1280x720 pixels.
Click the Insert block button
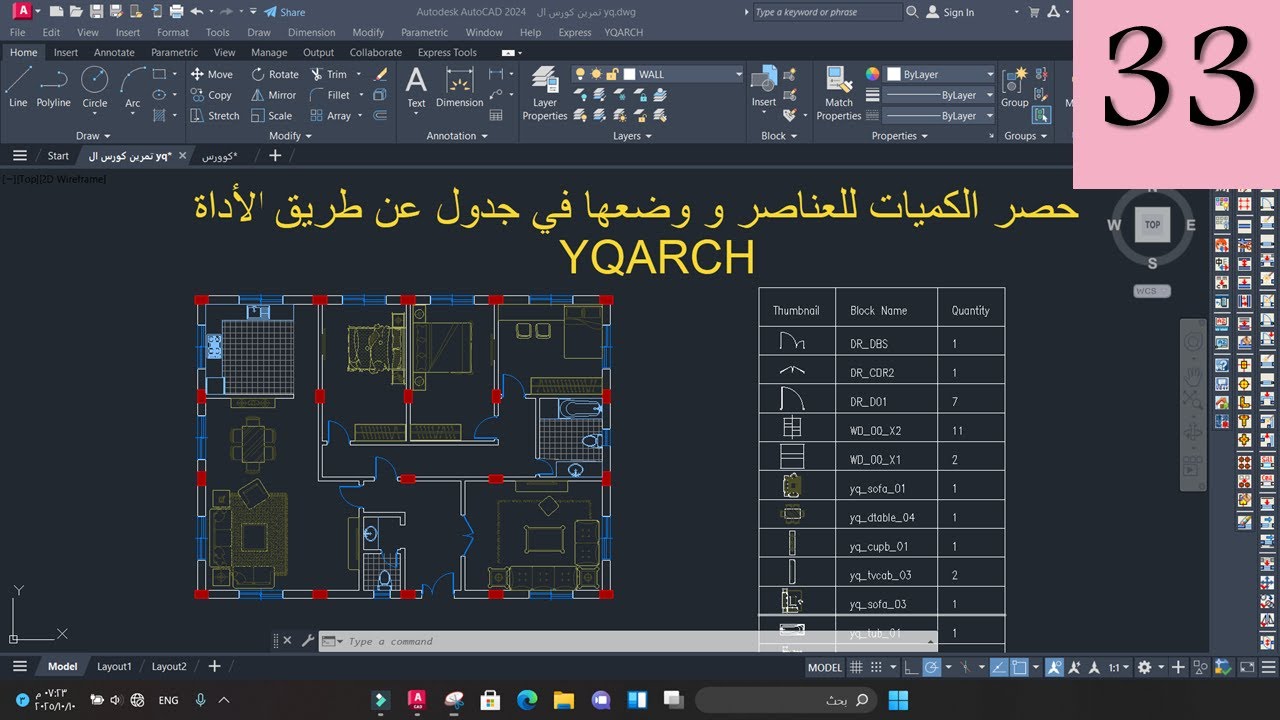764,86
